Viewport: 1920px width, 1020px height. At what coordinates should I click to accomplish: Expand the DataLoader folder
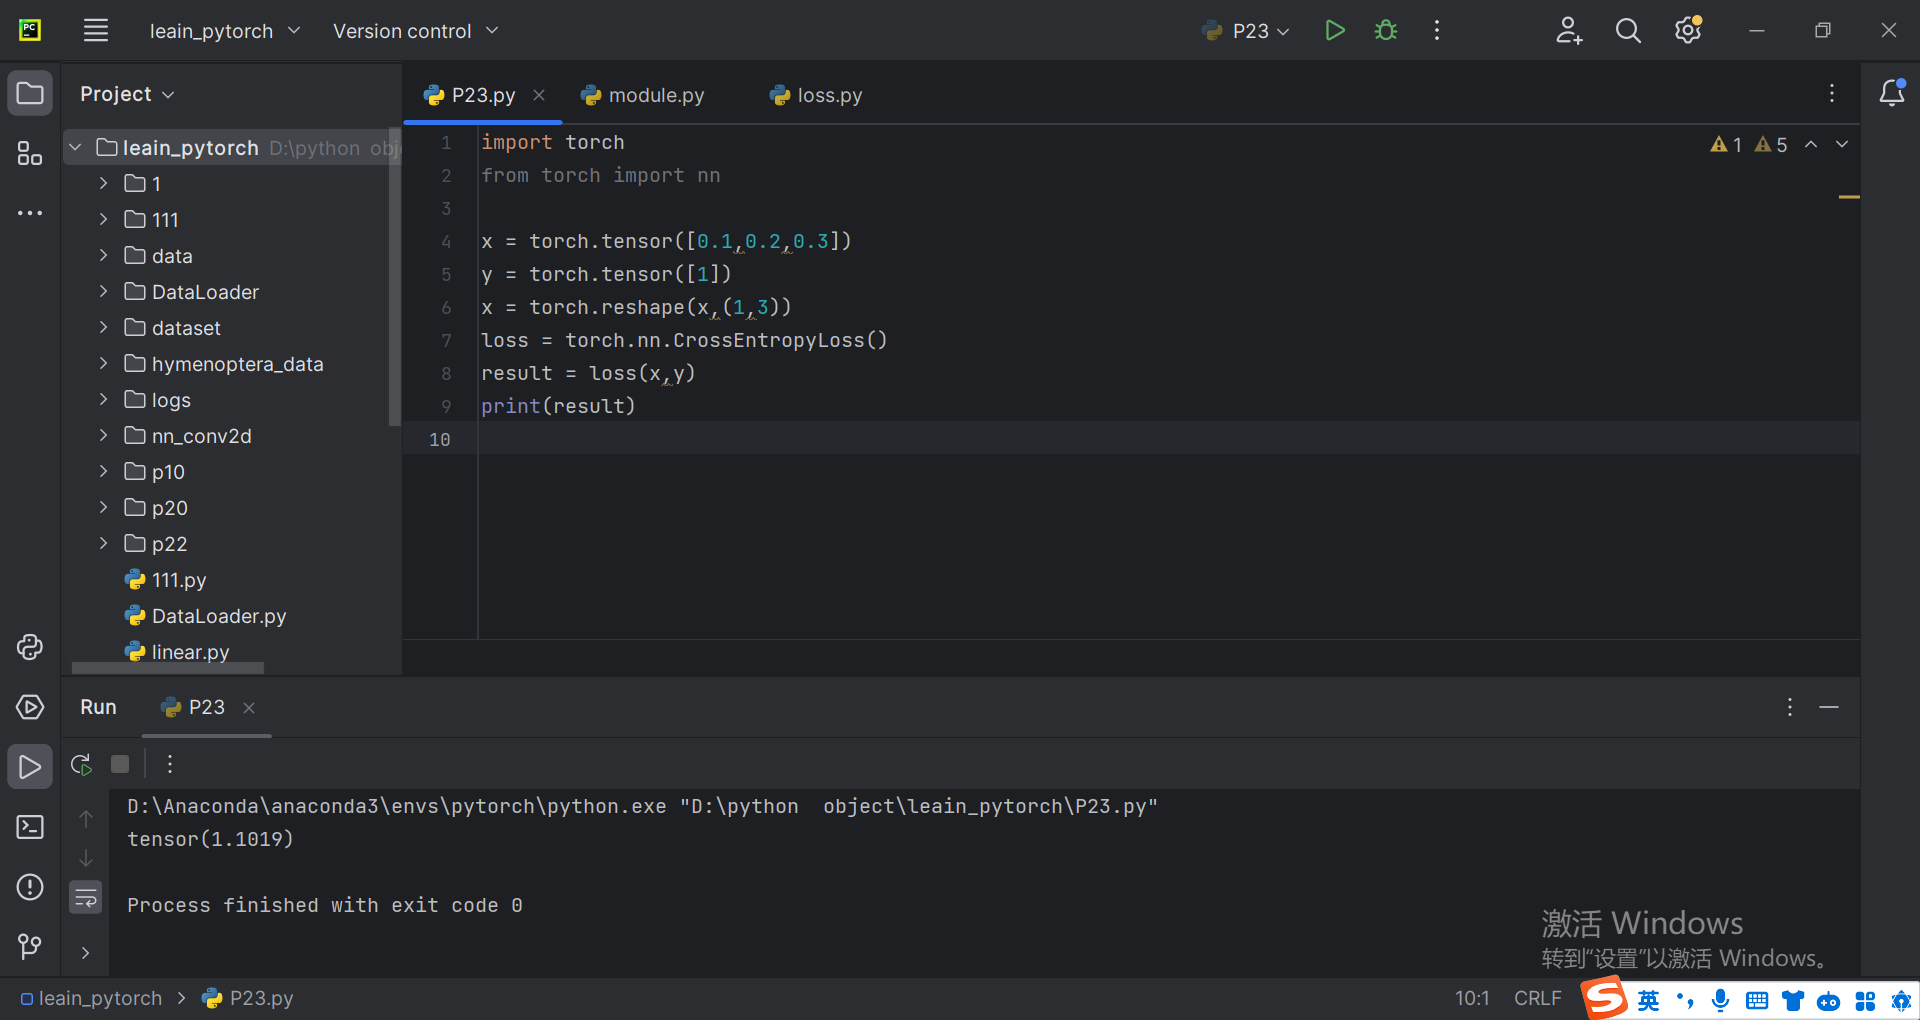103,291
